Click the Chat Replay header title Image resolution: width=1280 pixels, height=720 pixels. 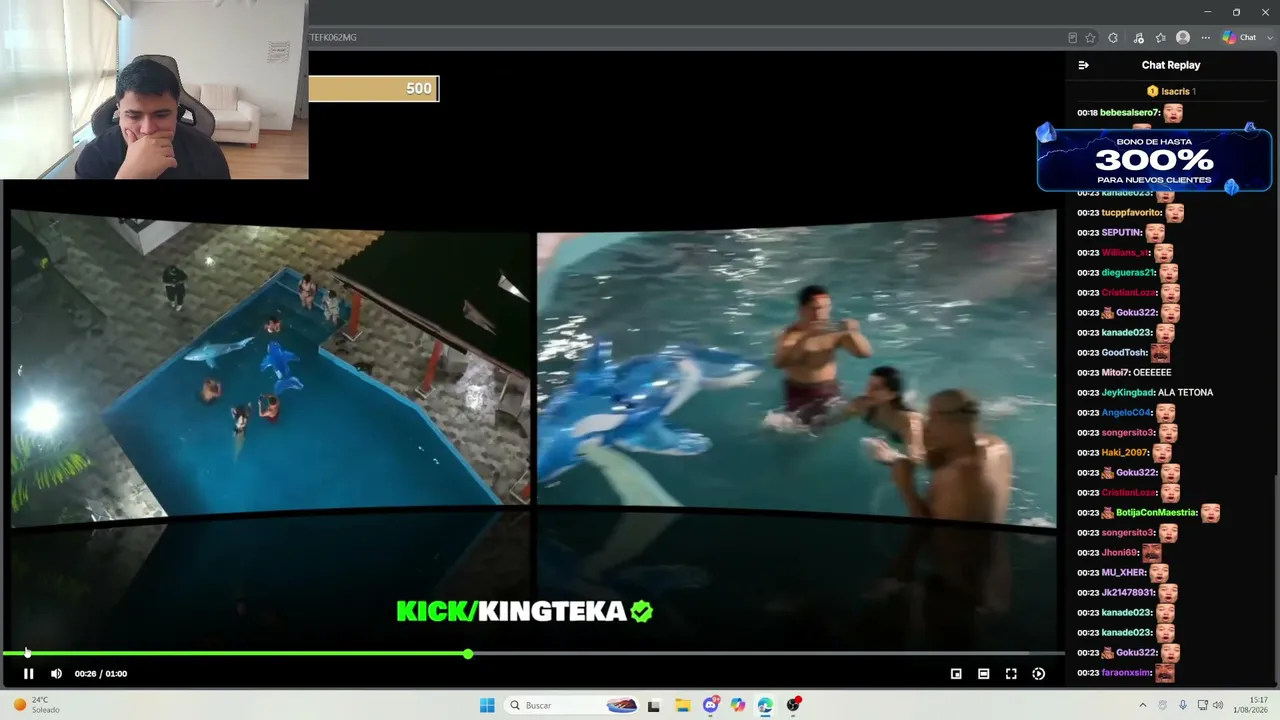[1171, 65]
